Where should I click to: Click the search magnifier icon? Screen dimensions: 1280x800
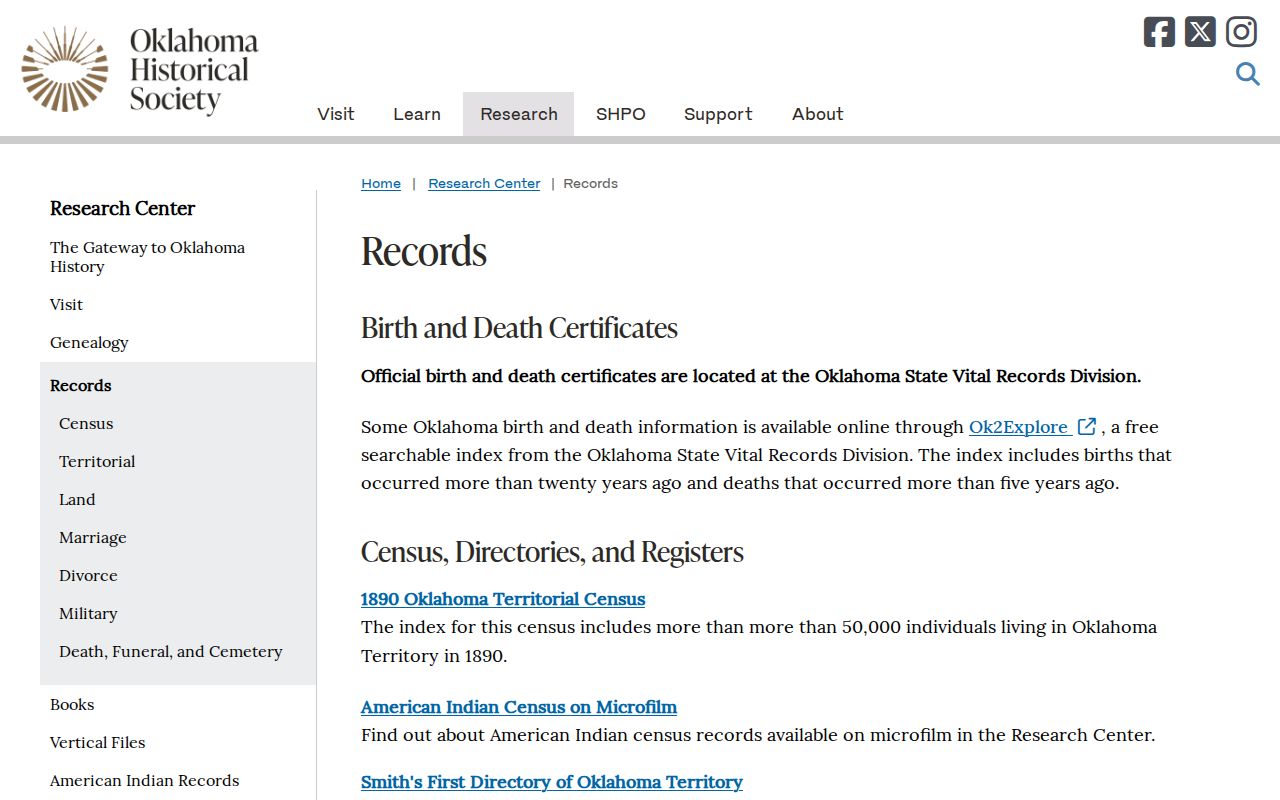(1247, 74)
